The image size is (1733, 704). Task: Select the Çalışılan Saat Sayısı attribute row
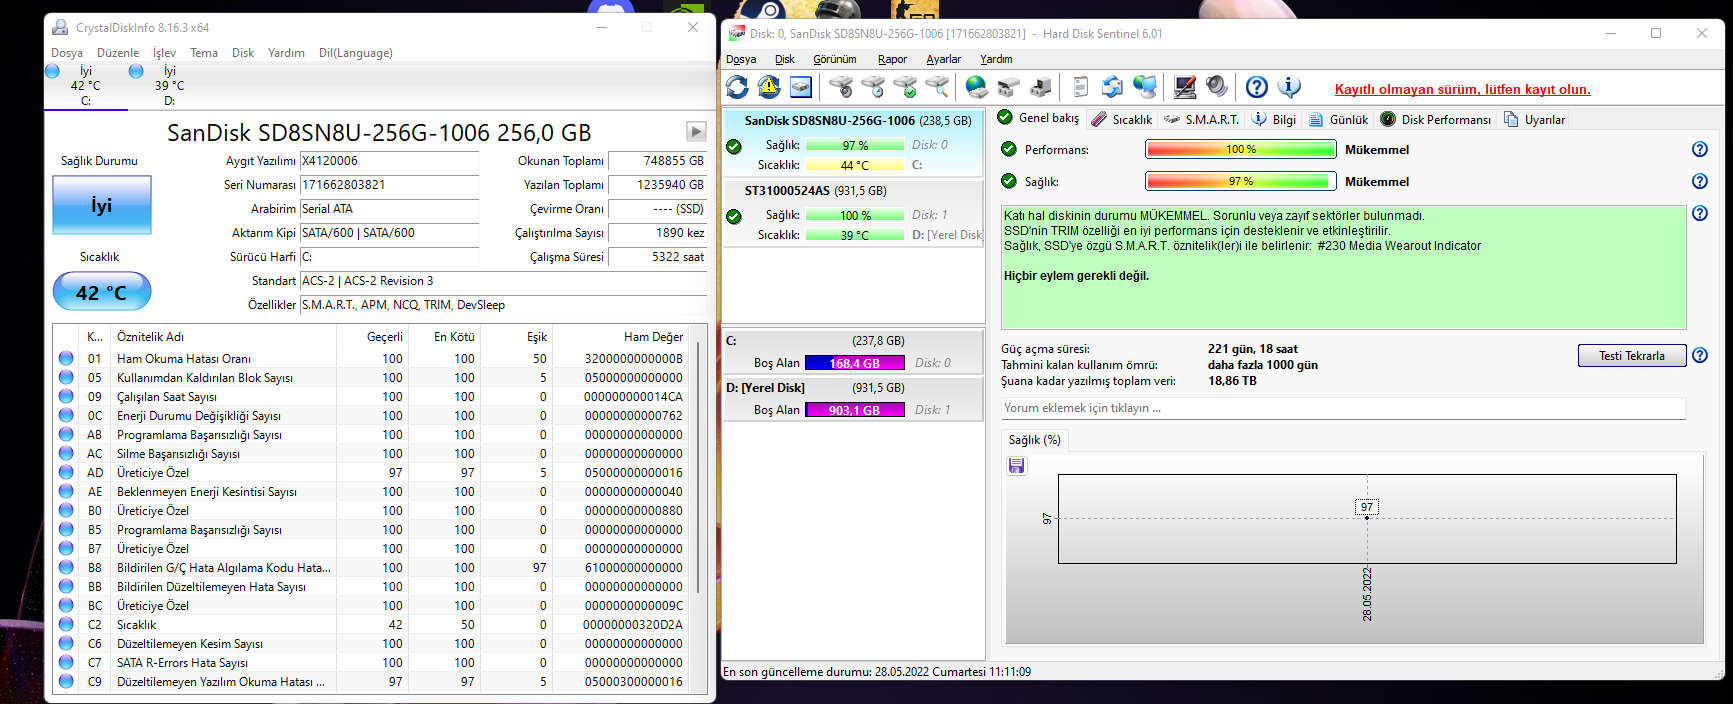(x=370, y=397)
